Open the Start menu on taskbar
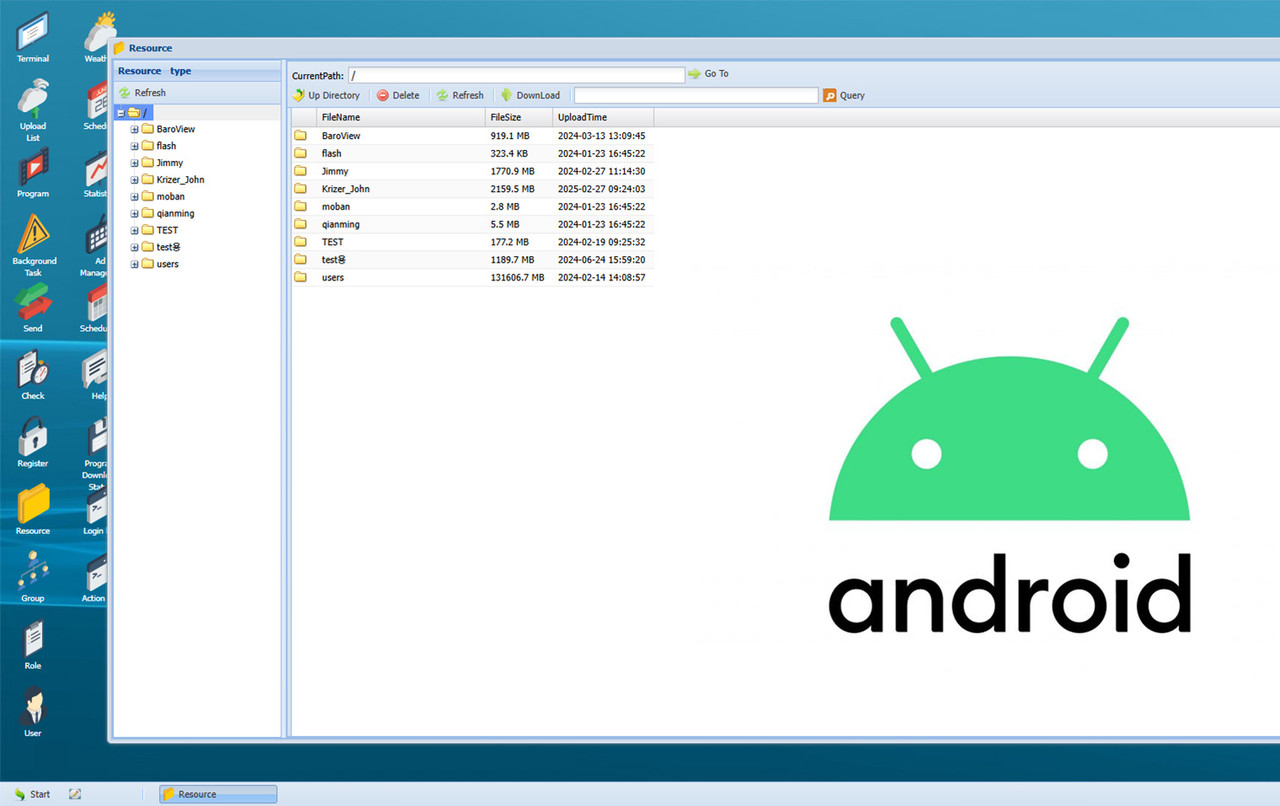The width and height of the screenshot is (1280, 806). tap(32, 794)
